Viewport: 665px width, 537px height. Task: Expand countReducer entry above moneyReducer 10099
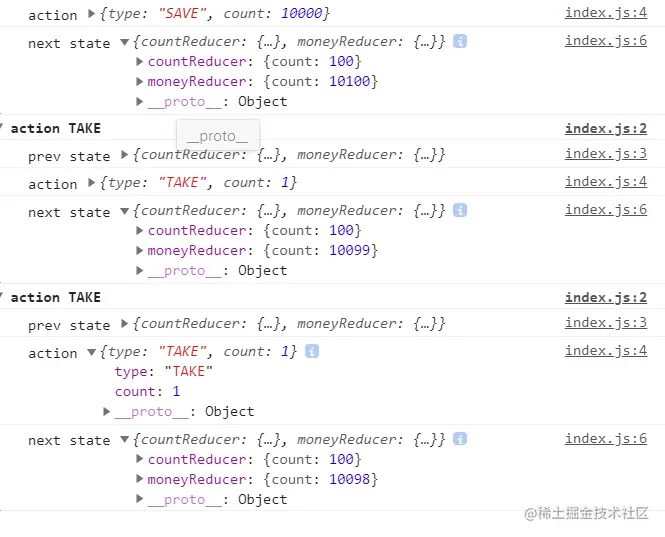click(140, 230)
